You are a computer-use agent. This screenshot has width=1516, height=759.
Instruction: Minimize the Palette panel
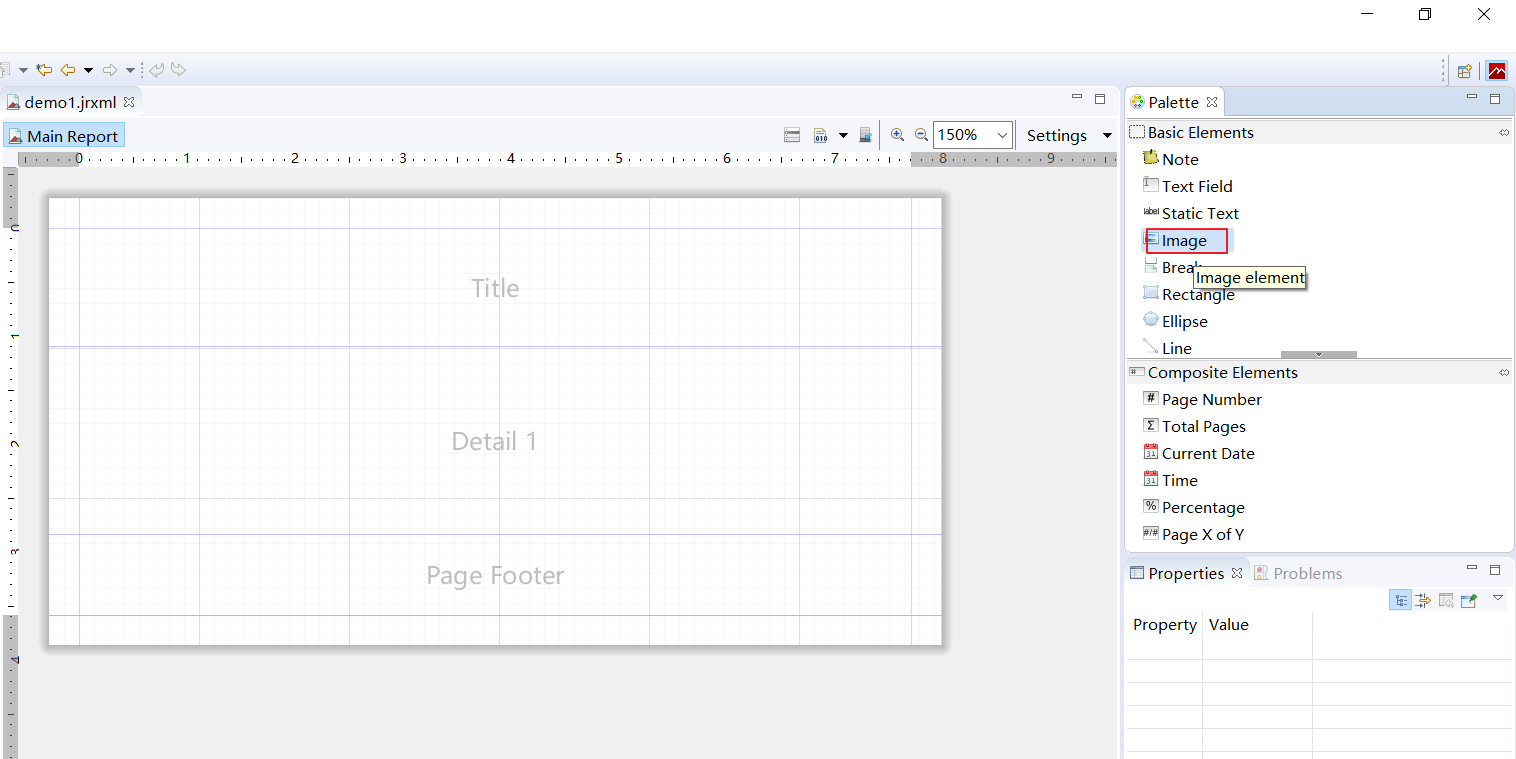pyautogui.click(x=1472, y=98)
